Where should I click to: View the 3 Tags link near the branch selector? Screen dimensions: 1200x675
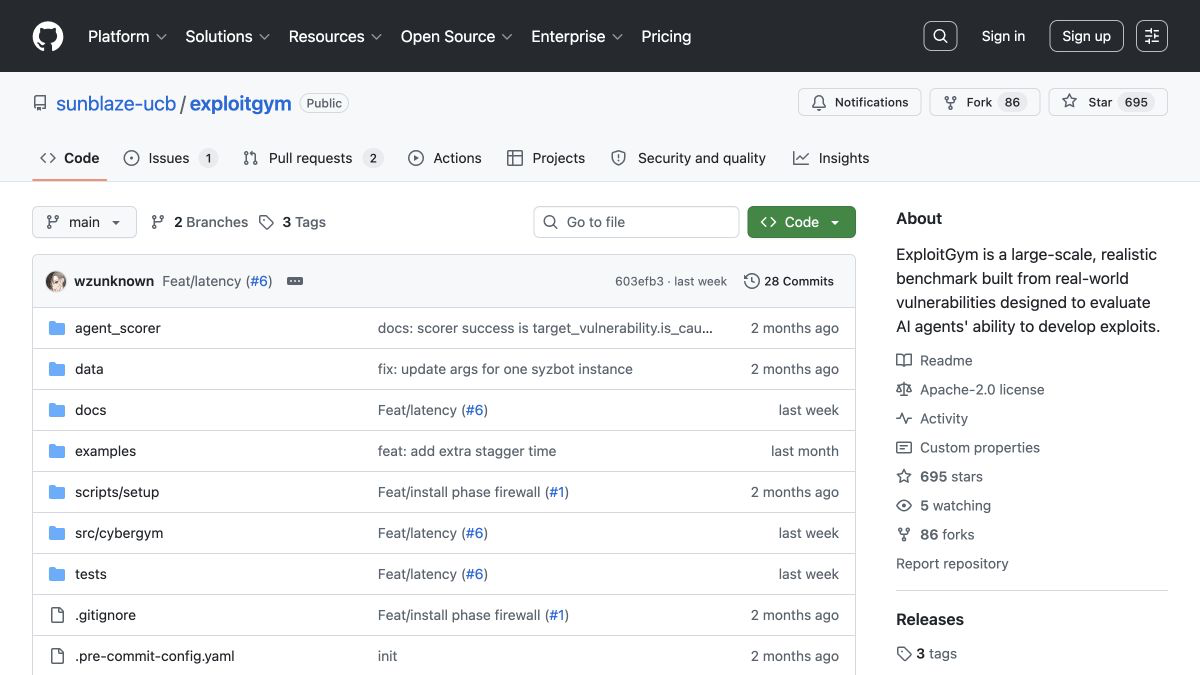(x=292, y=222)
